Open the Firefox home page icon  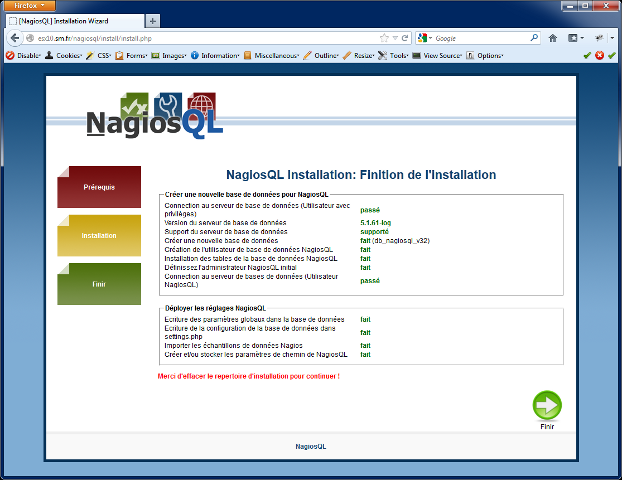[553, 38]
